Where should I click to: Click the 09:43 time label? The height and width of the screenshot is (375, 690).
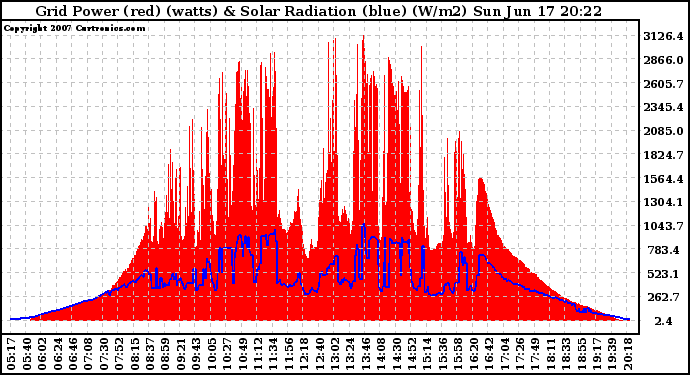pyautogui.click(x=195, y=354)
